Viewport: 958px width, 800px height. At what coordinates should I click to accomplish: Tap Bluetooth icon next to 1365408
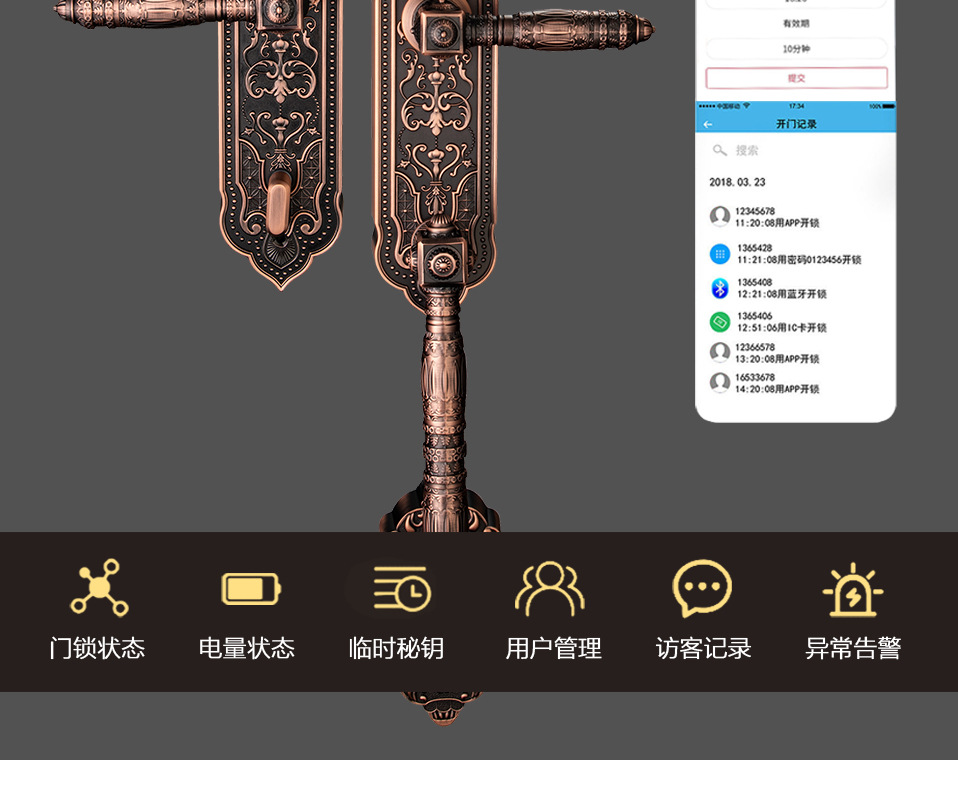coord(720,288)
